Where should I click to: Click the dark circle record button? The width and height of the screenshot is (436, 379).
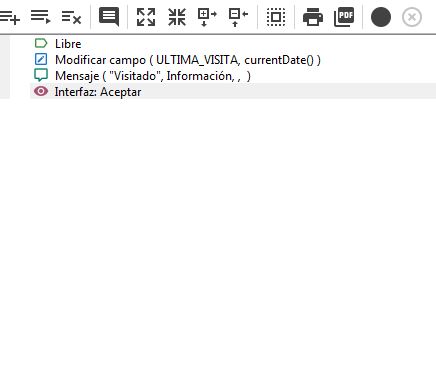point(381,17)
